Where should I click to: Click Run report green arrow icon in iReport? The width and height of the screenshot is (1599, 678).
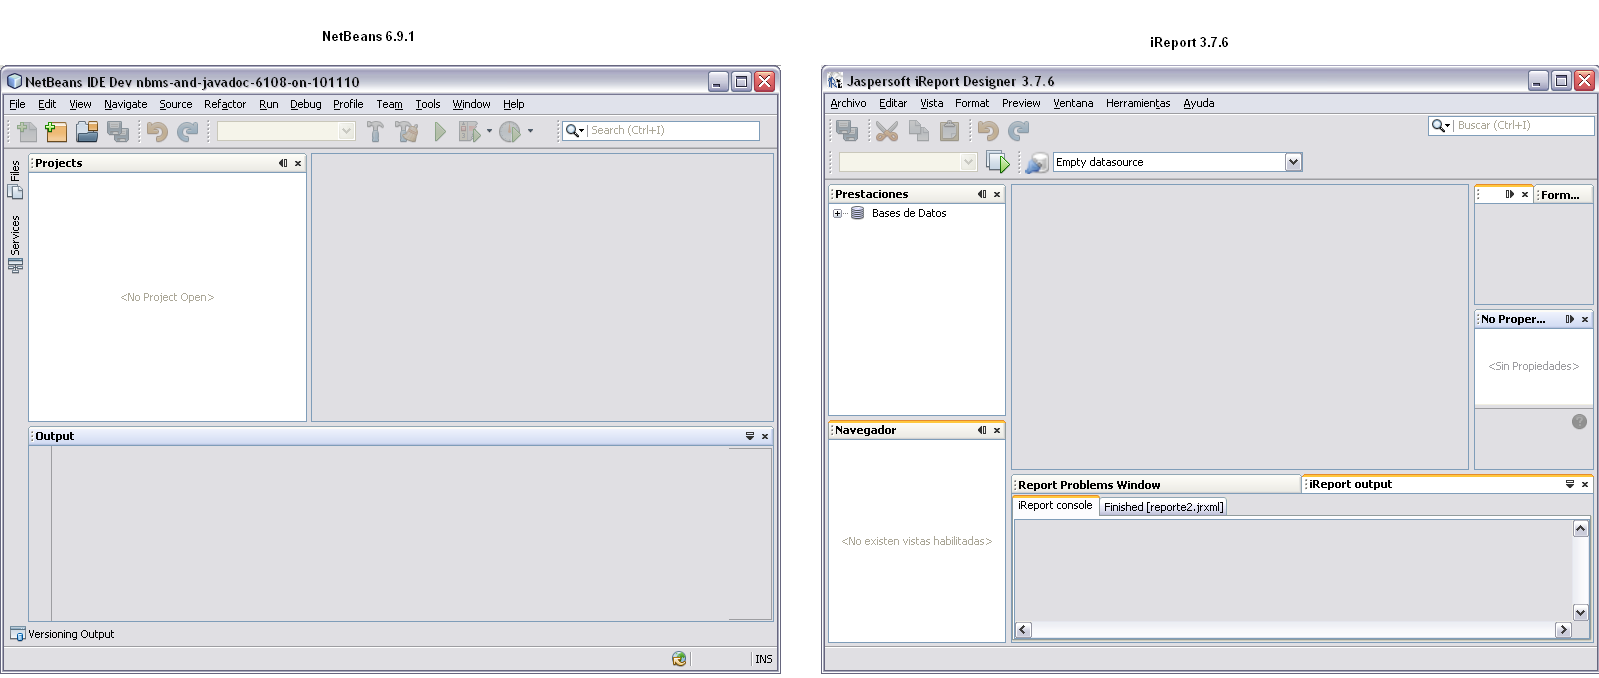[998, 162]
